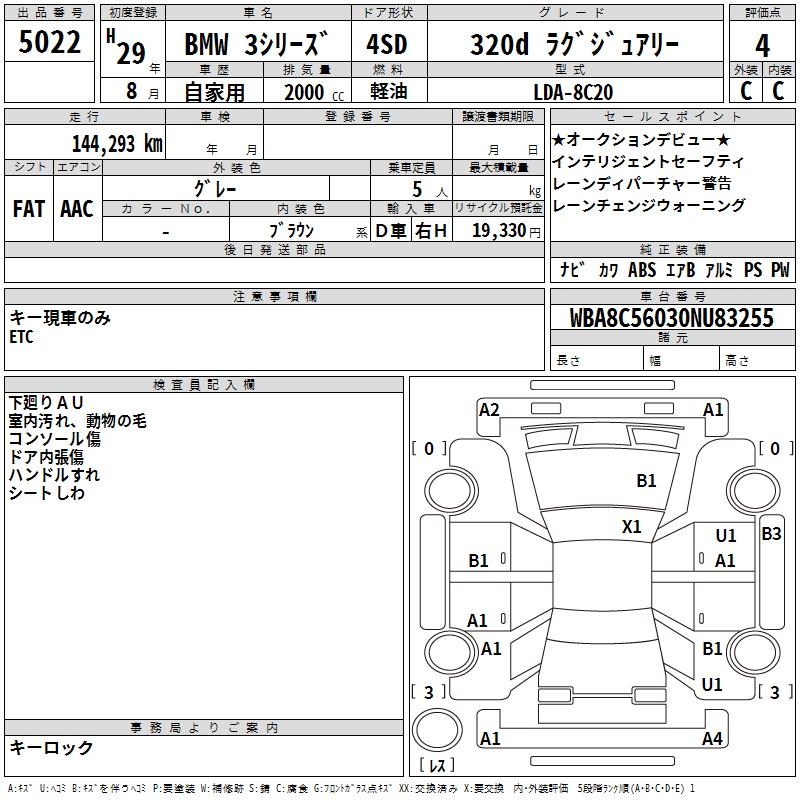This screenshot has height=800, width=800.
Task: Click the PW power window indicator
Action: pos(780,270)
